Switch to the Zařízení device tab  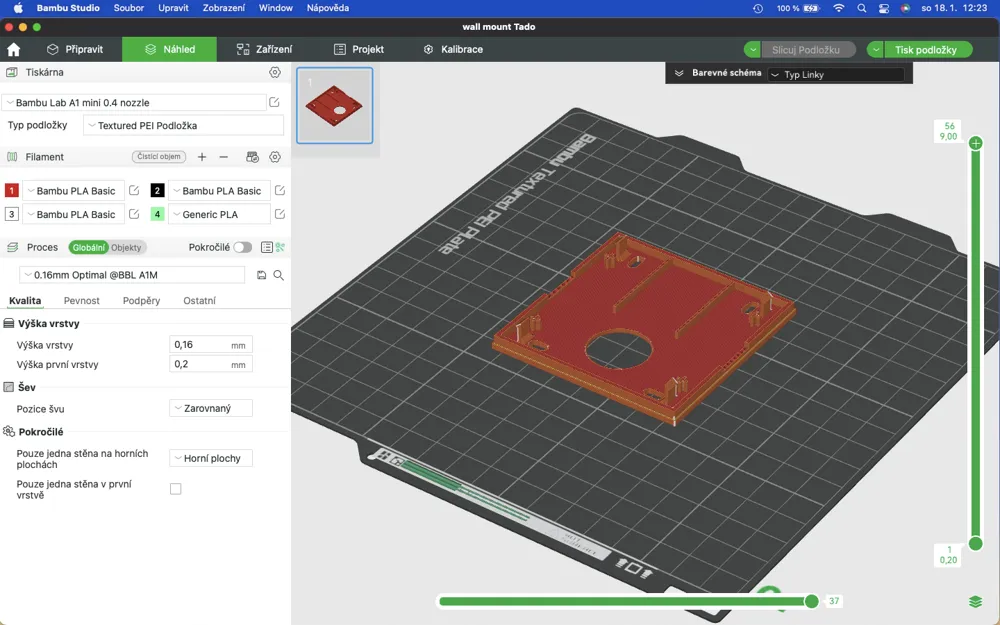point(264,49)
